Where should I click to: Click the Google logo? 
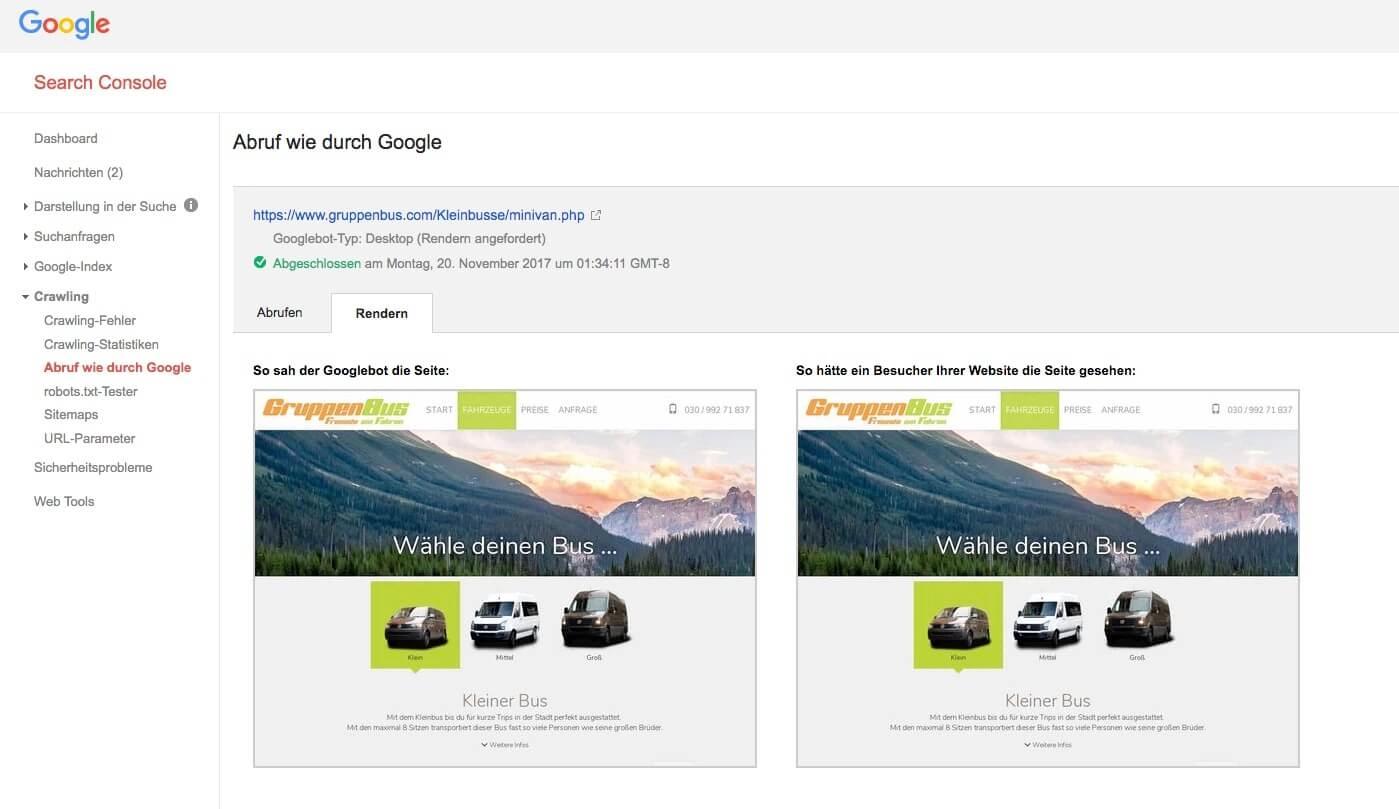[64, 24]
